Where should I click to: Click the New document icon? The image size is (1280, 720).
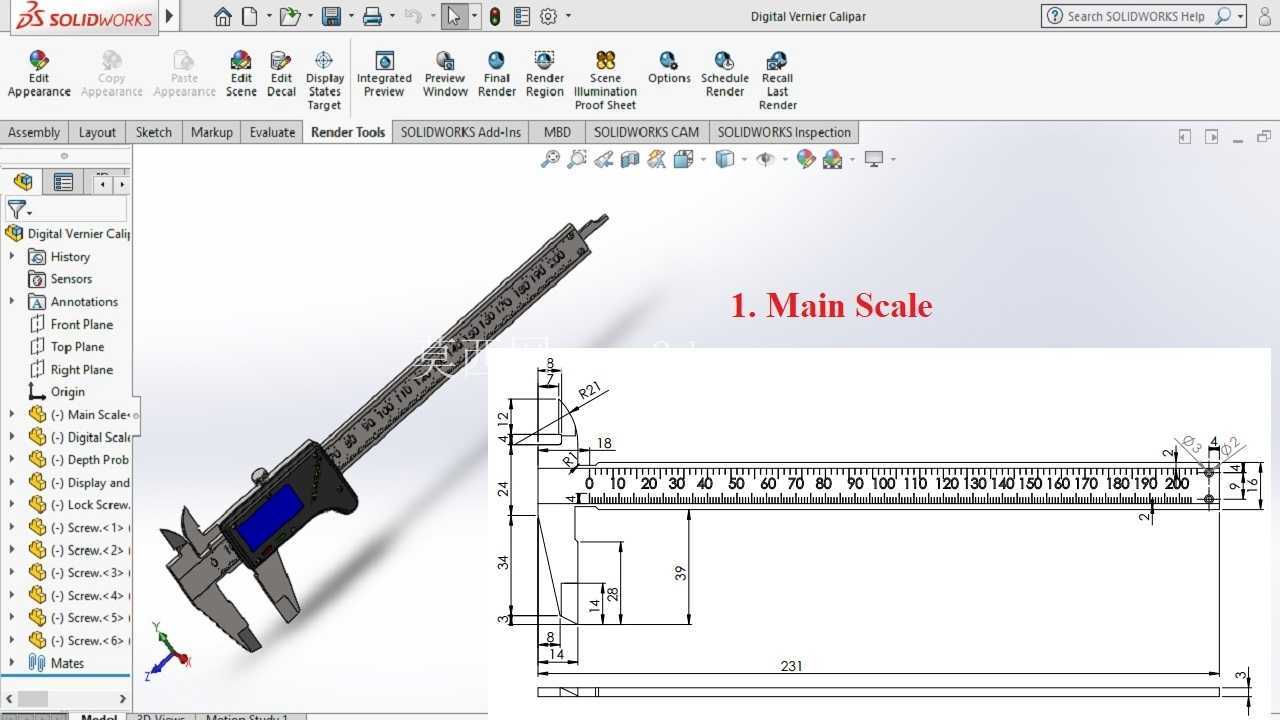point(249,16)
